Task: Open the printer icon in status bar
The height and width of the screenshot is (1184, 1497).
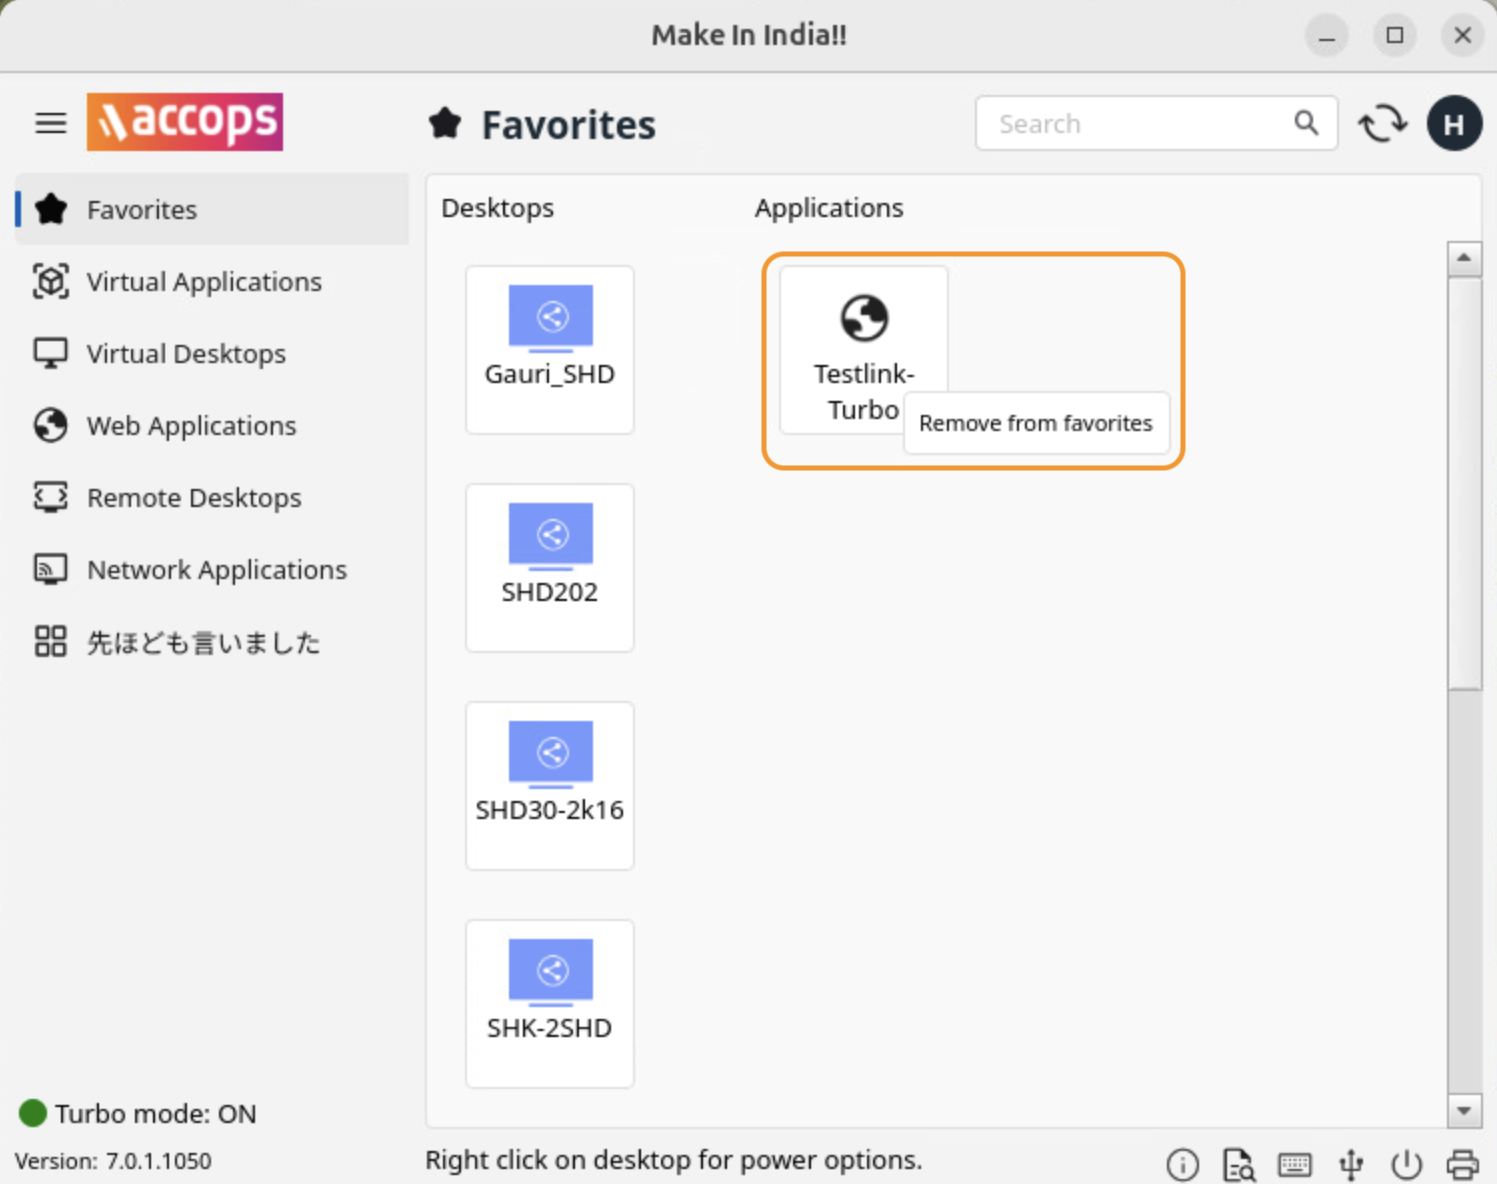Action: [1462, 1164]
